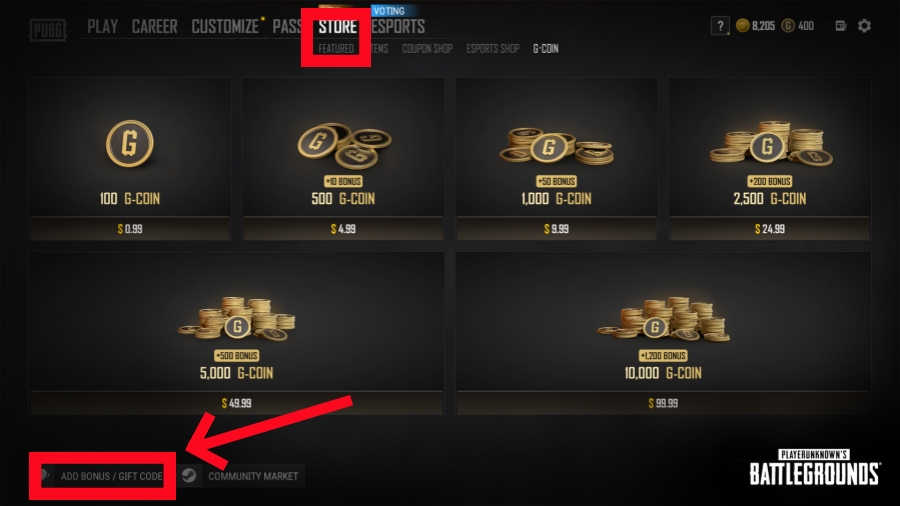Screen dimensions: 900x506
Task: Open the settings gear icon
Action: [x=864, y=26]
